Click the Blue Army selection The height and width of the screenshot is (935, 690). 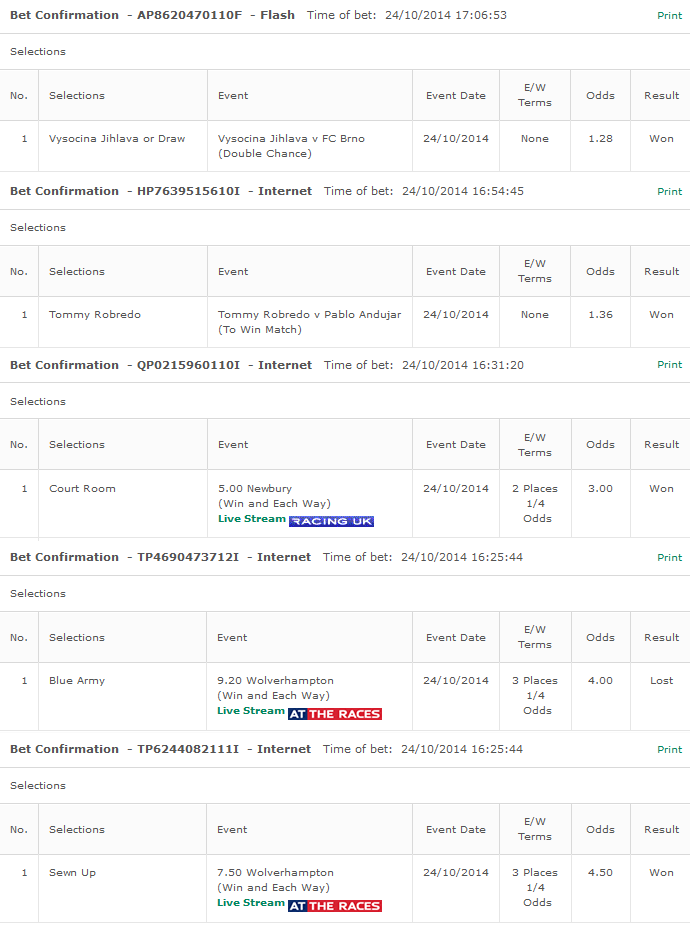pyautogui.click(x=77, y=680)
